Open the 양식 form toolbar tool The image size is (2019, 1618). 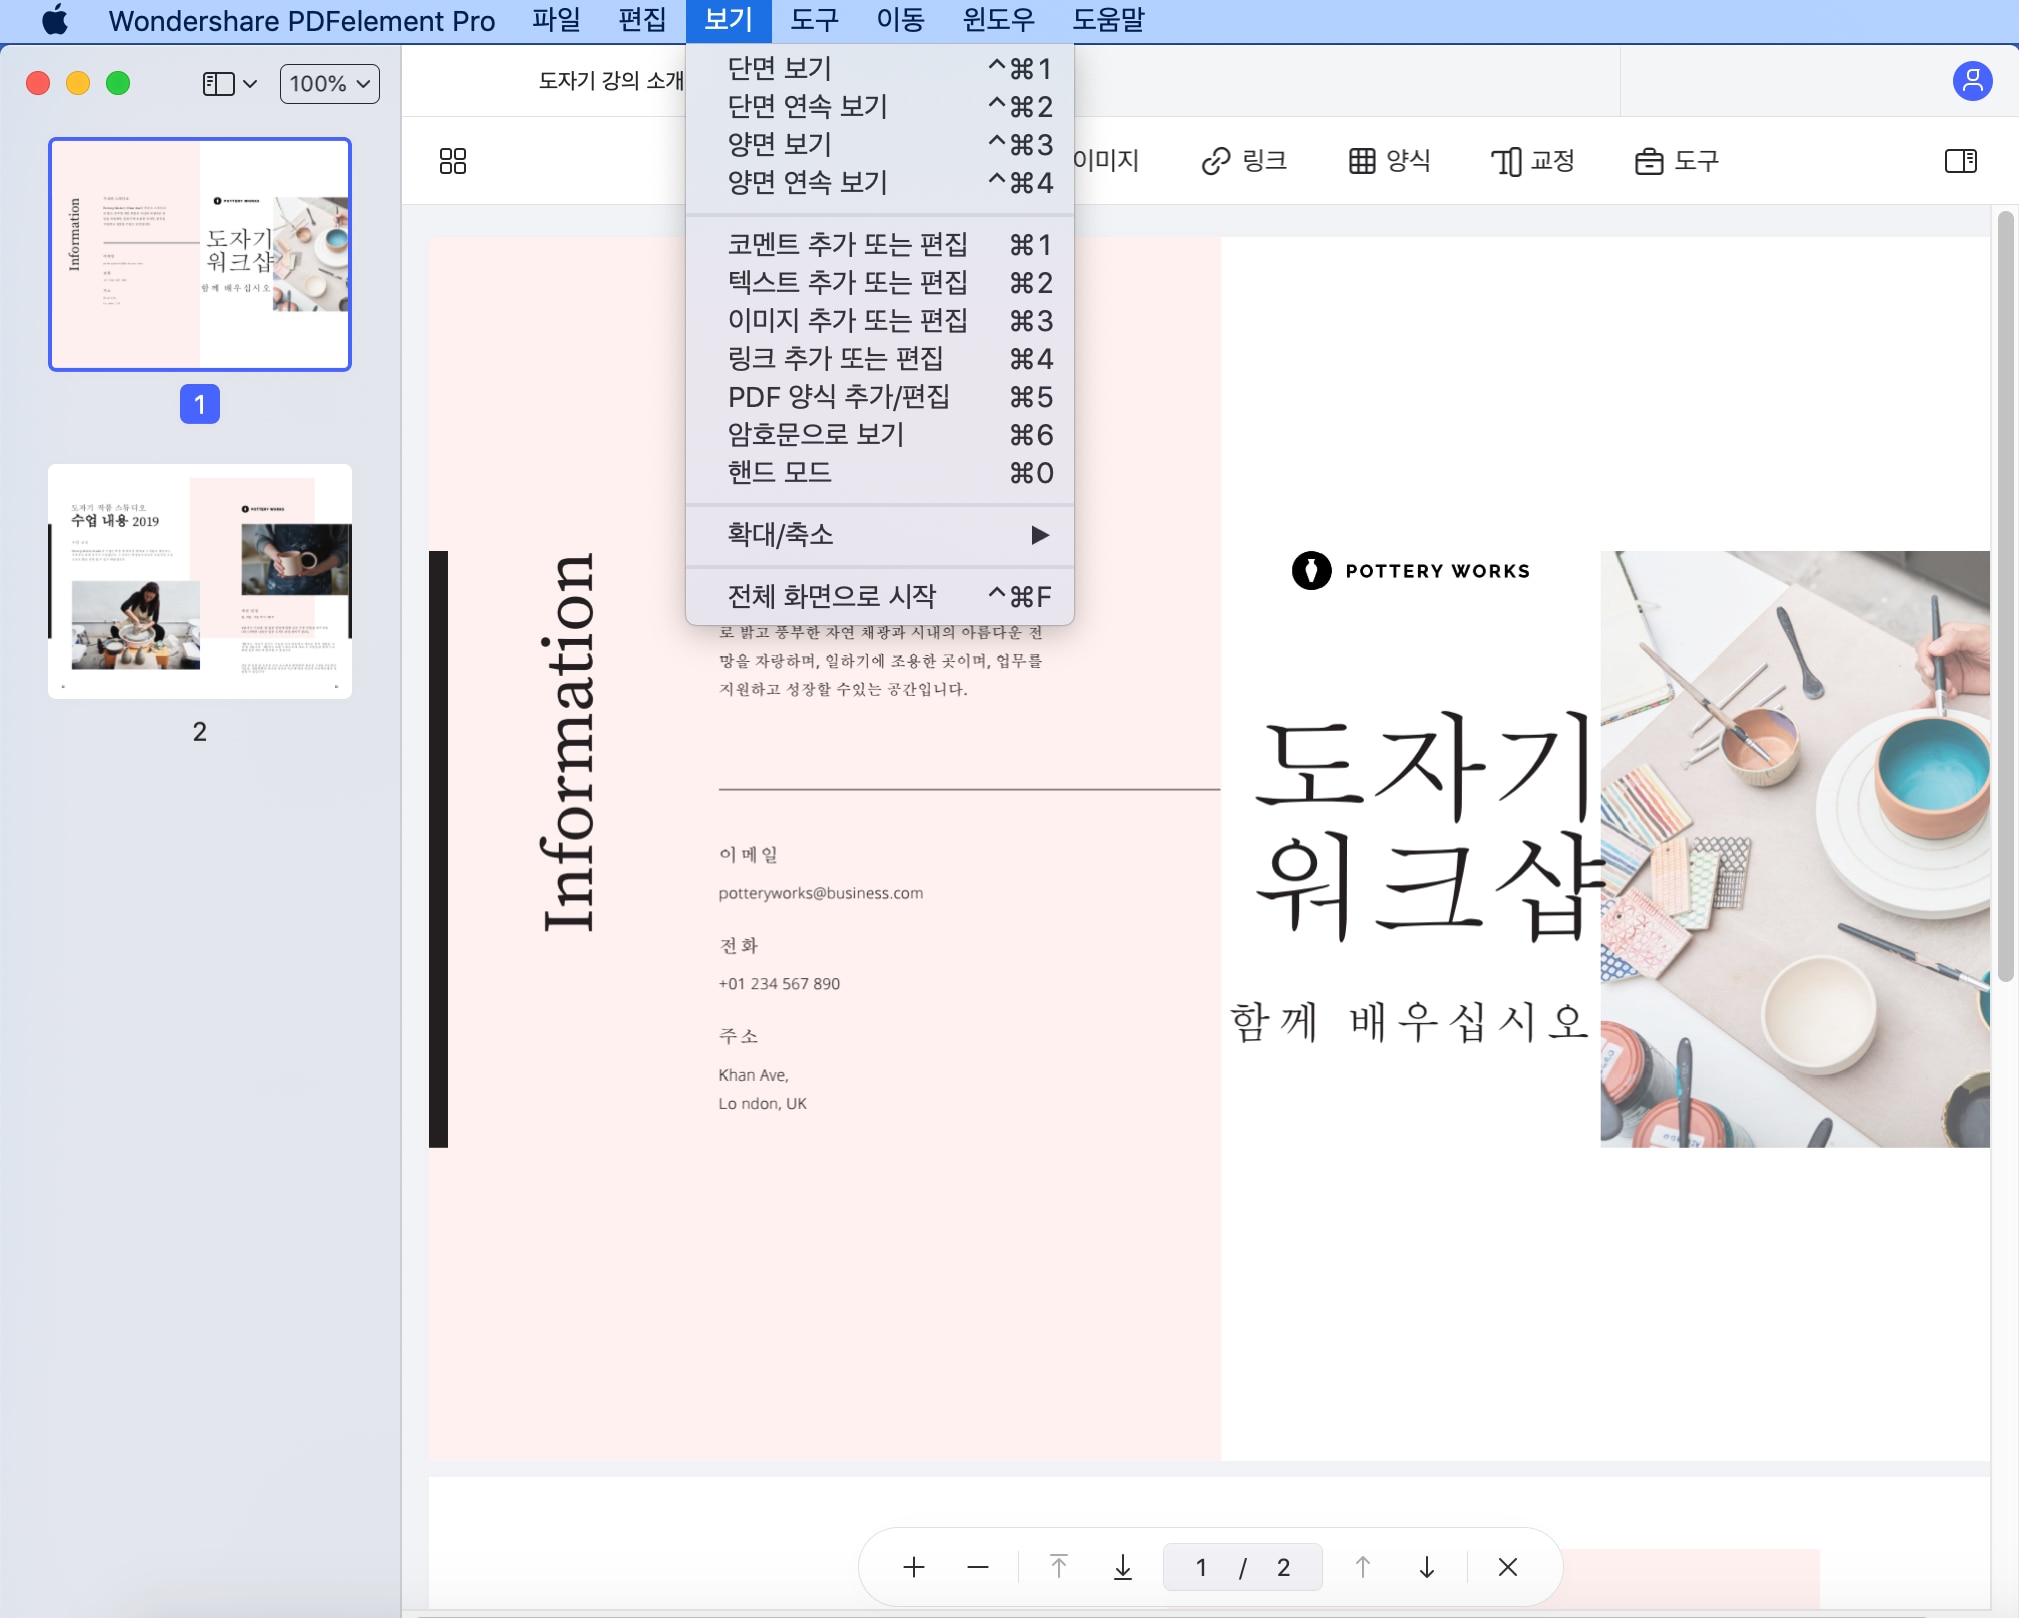[1389, 161]
